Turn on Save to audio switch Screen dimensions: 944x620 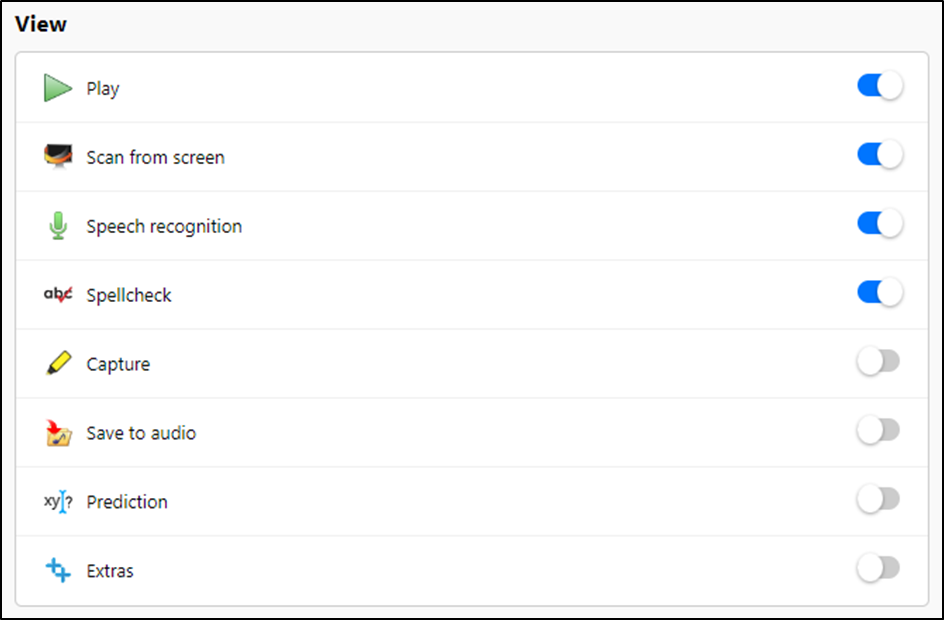[879, 431]
